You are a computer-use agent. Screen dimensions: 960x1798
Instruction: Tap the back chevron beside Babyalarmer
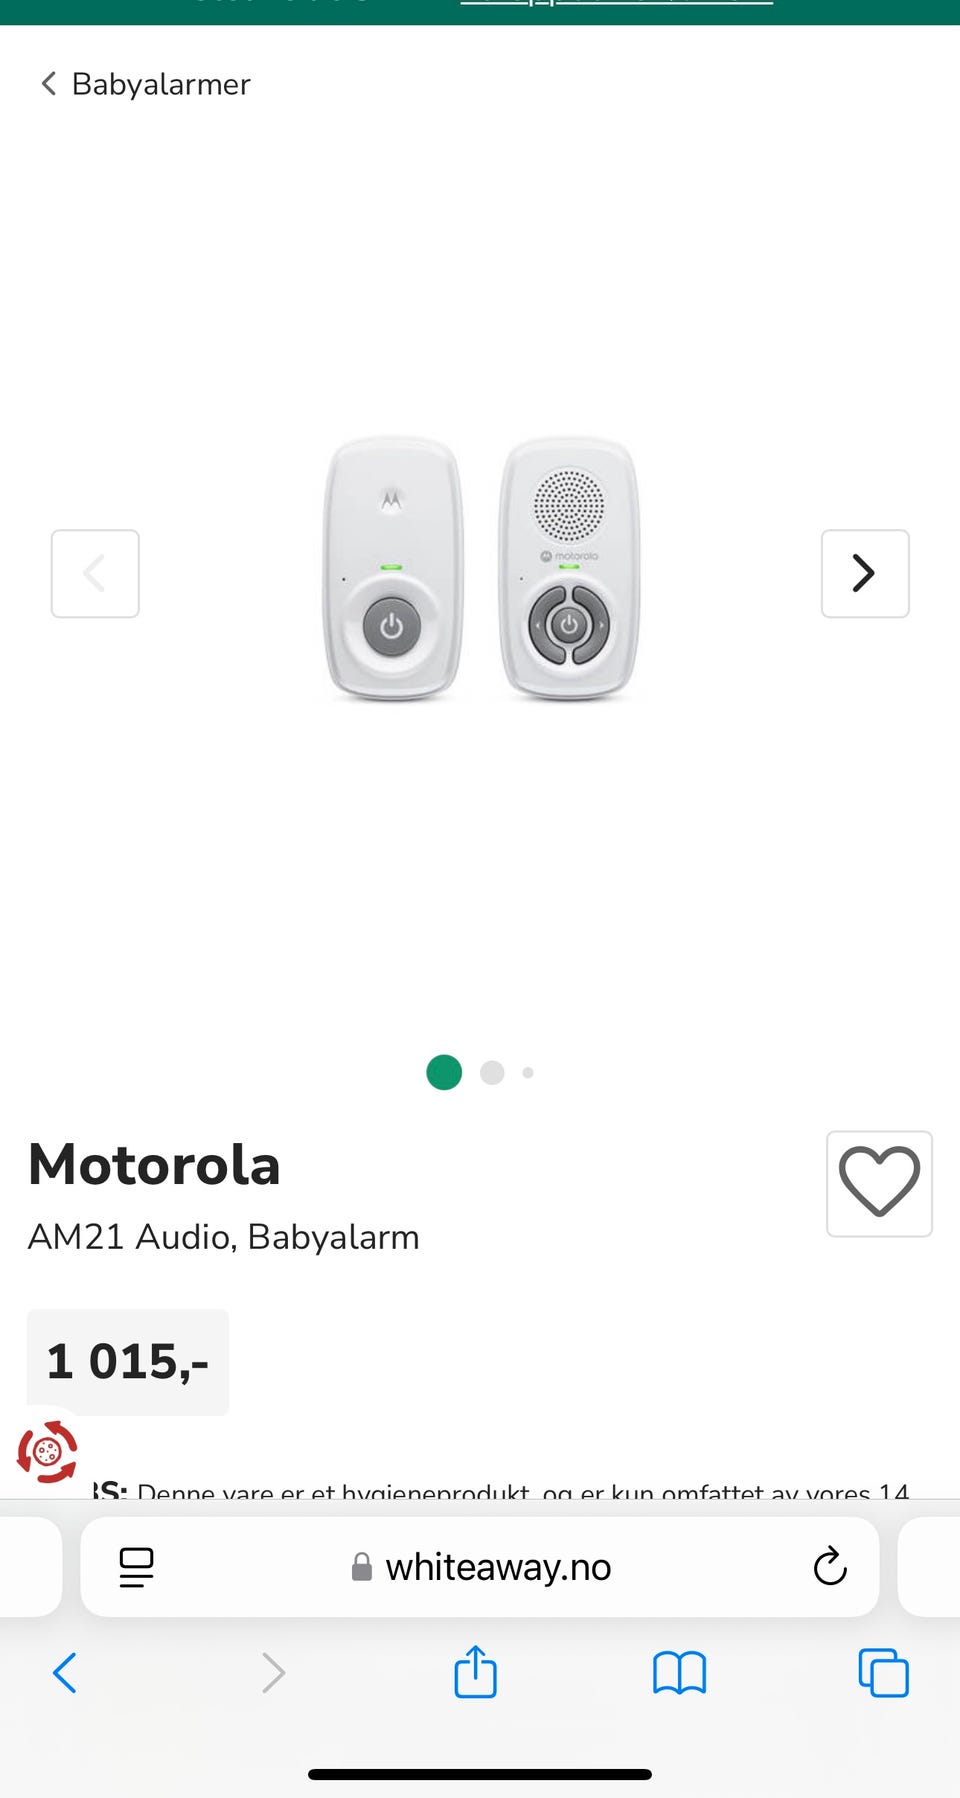point(48,83)
